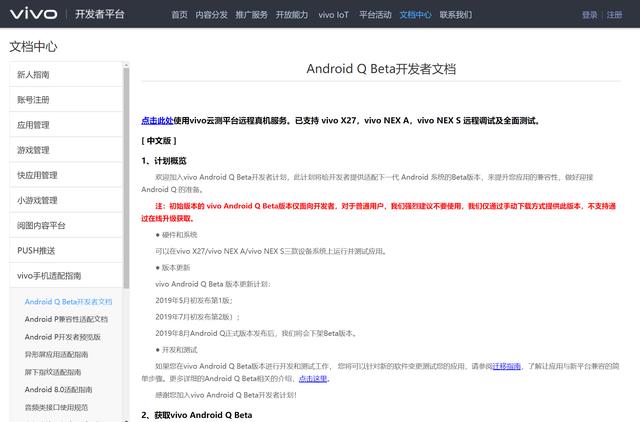Select Android Q Beta开发者文档 in sidebar
This screenshot has width=640, height=422.
(68, 302)
